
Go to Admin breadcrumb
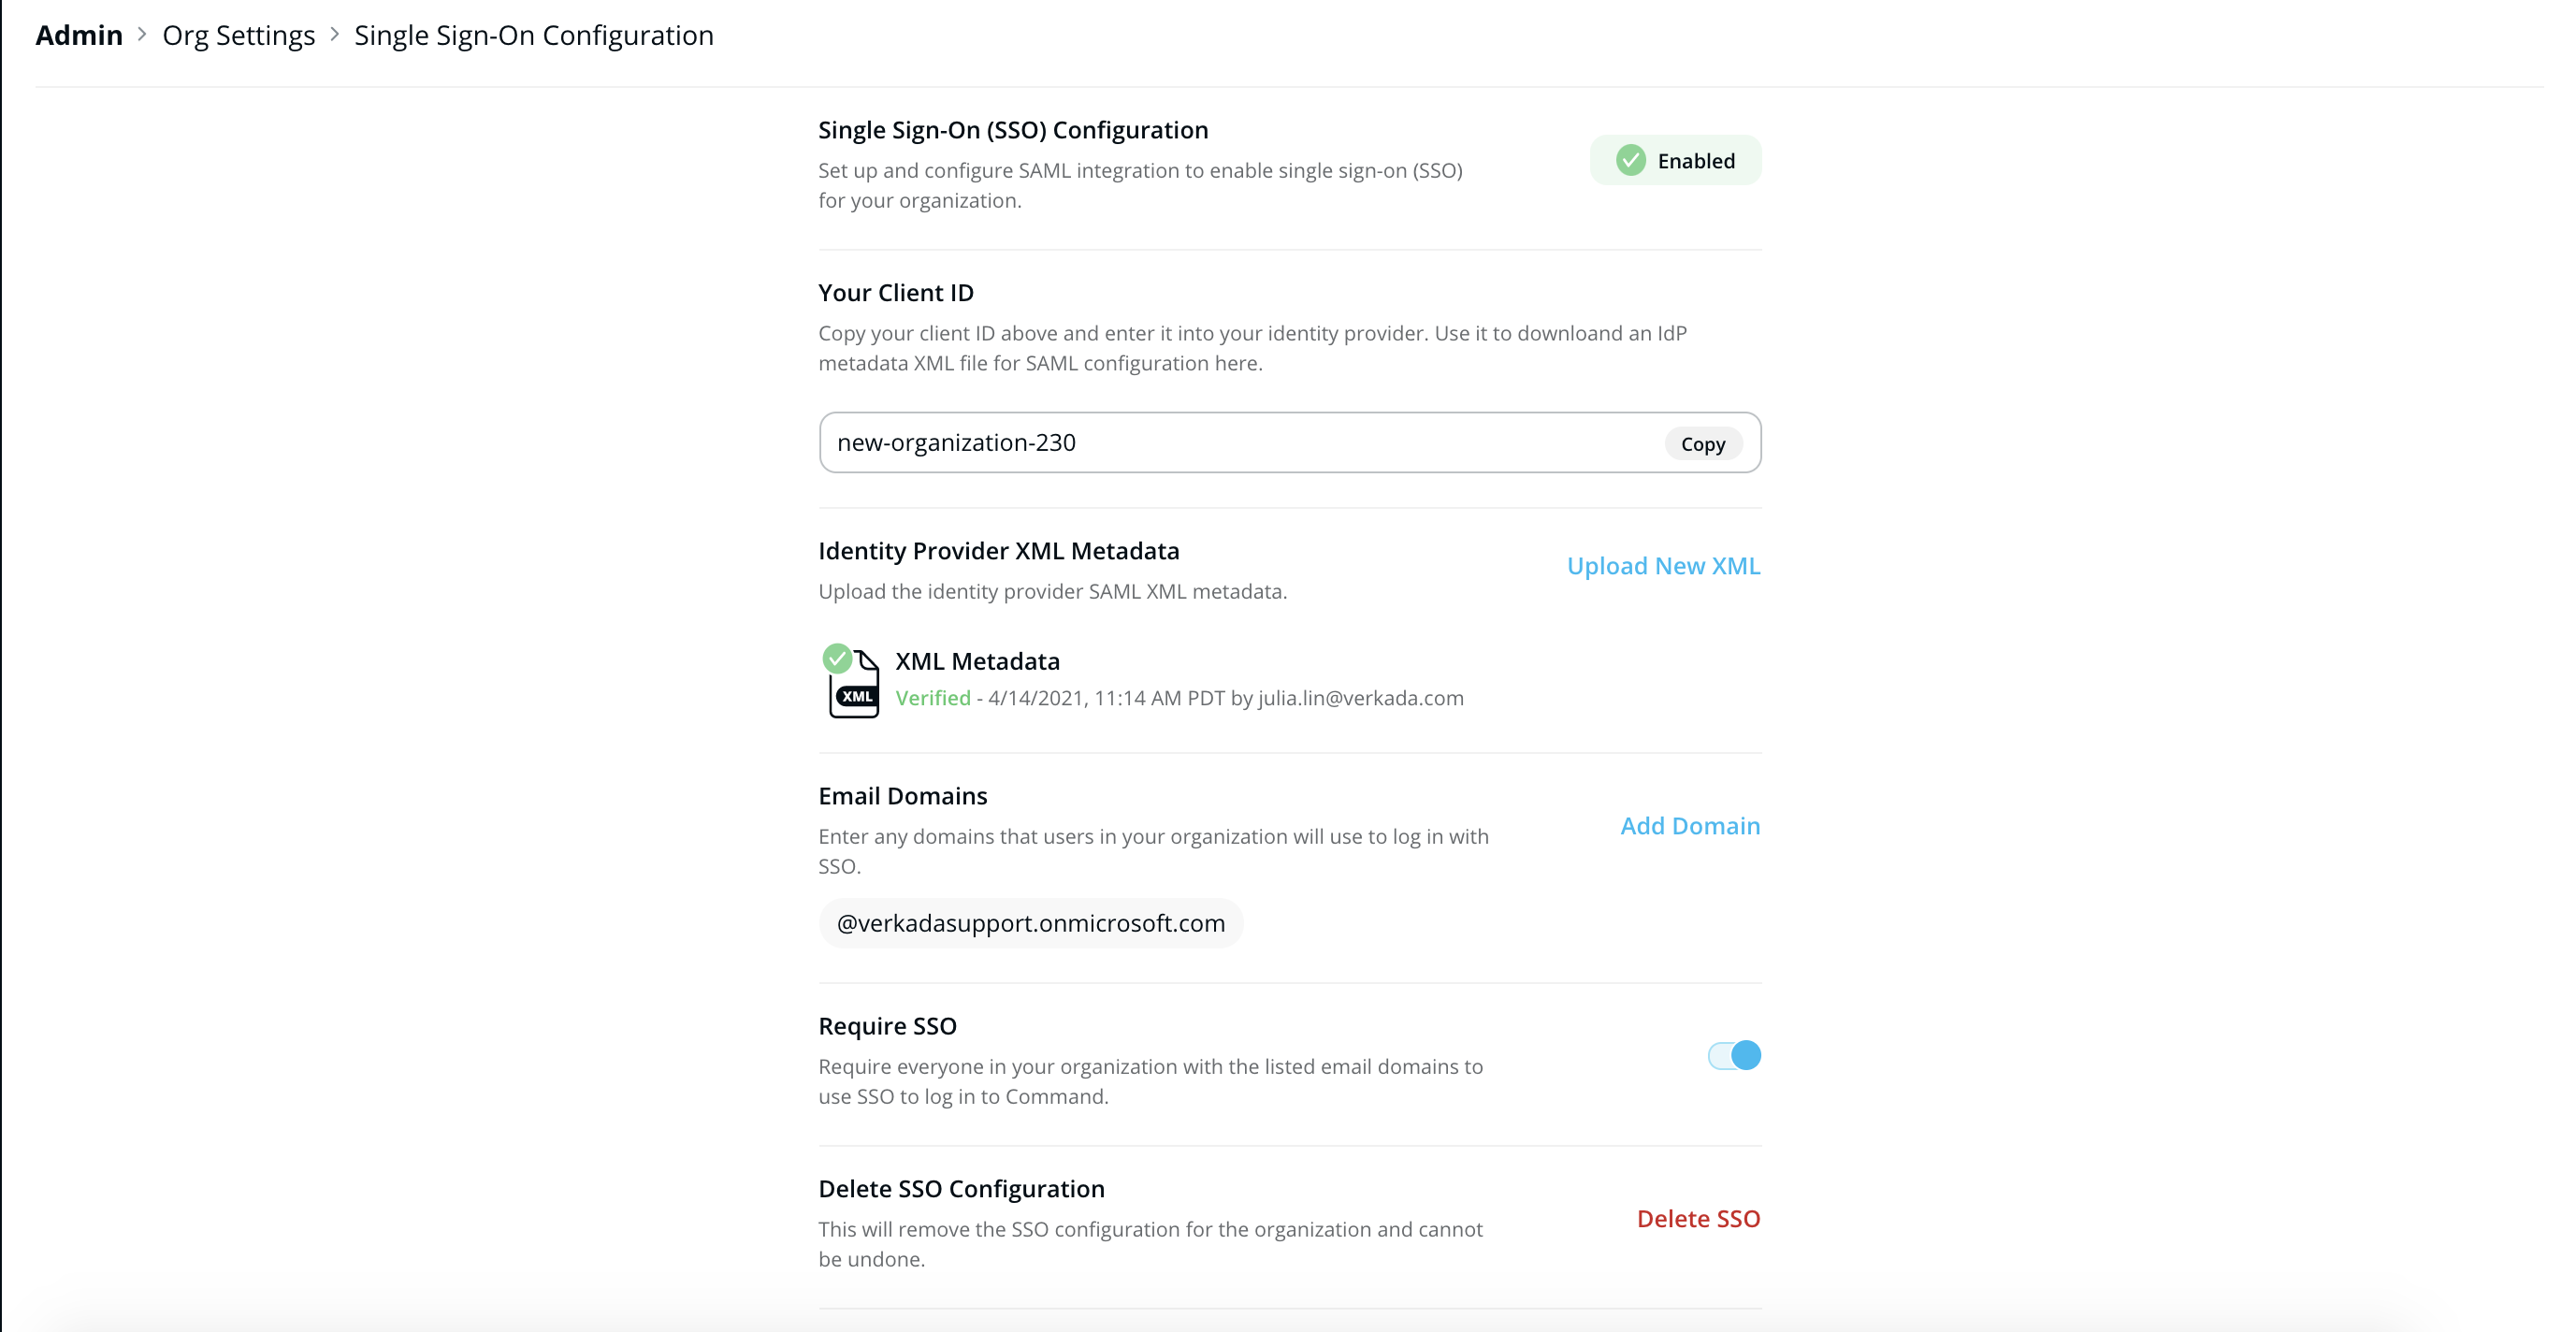click(79, 35)
